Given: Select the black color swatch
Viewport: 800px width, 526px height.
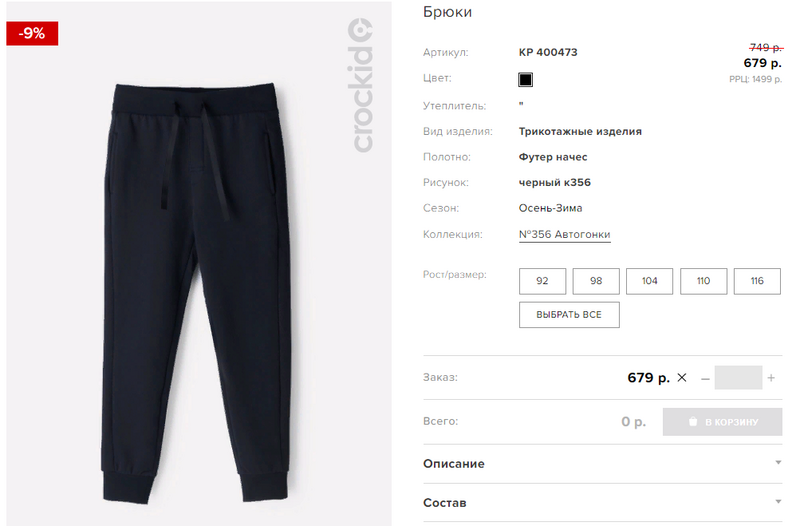Looking at the screenshot, I should 526,80.
